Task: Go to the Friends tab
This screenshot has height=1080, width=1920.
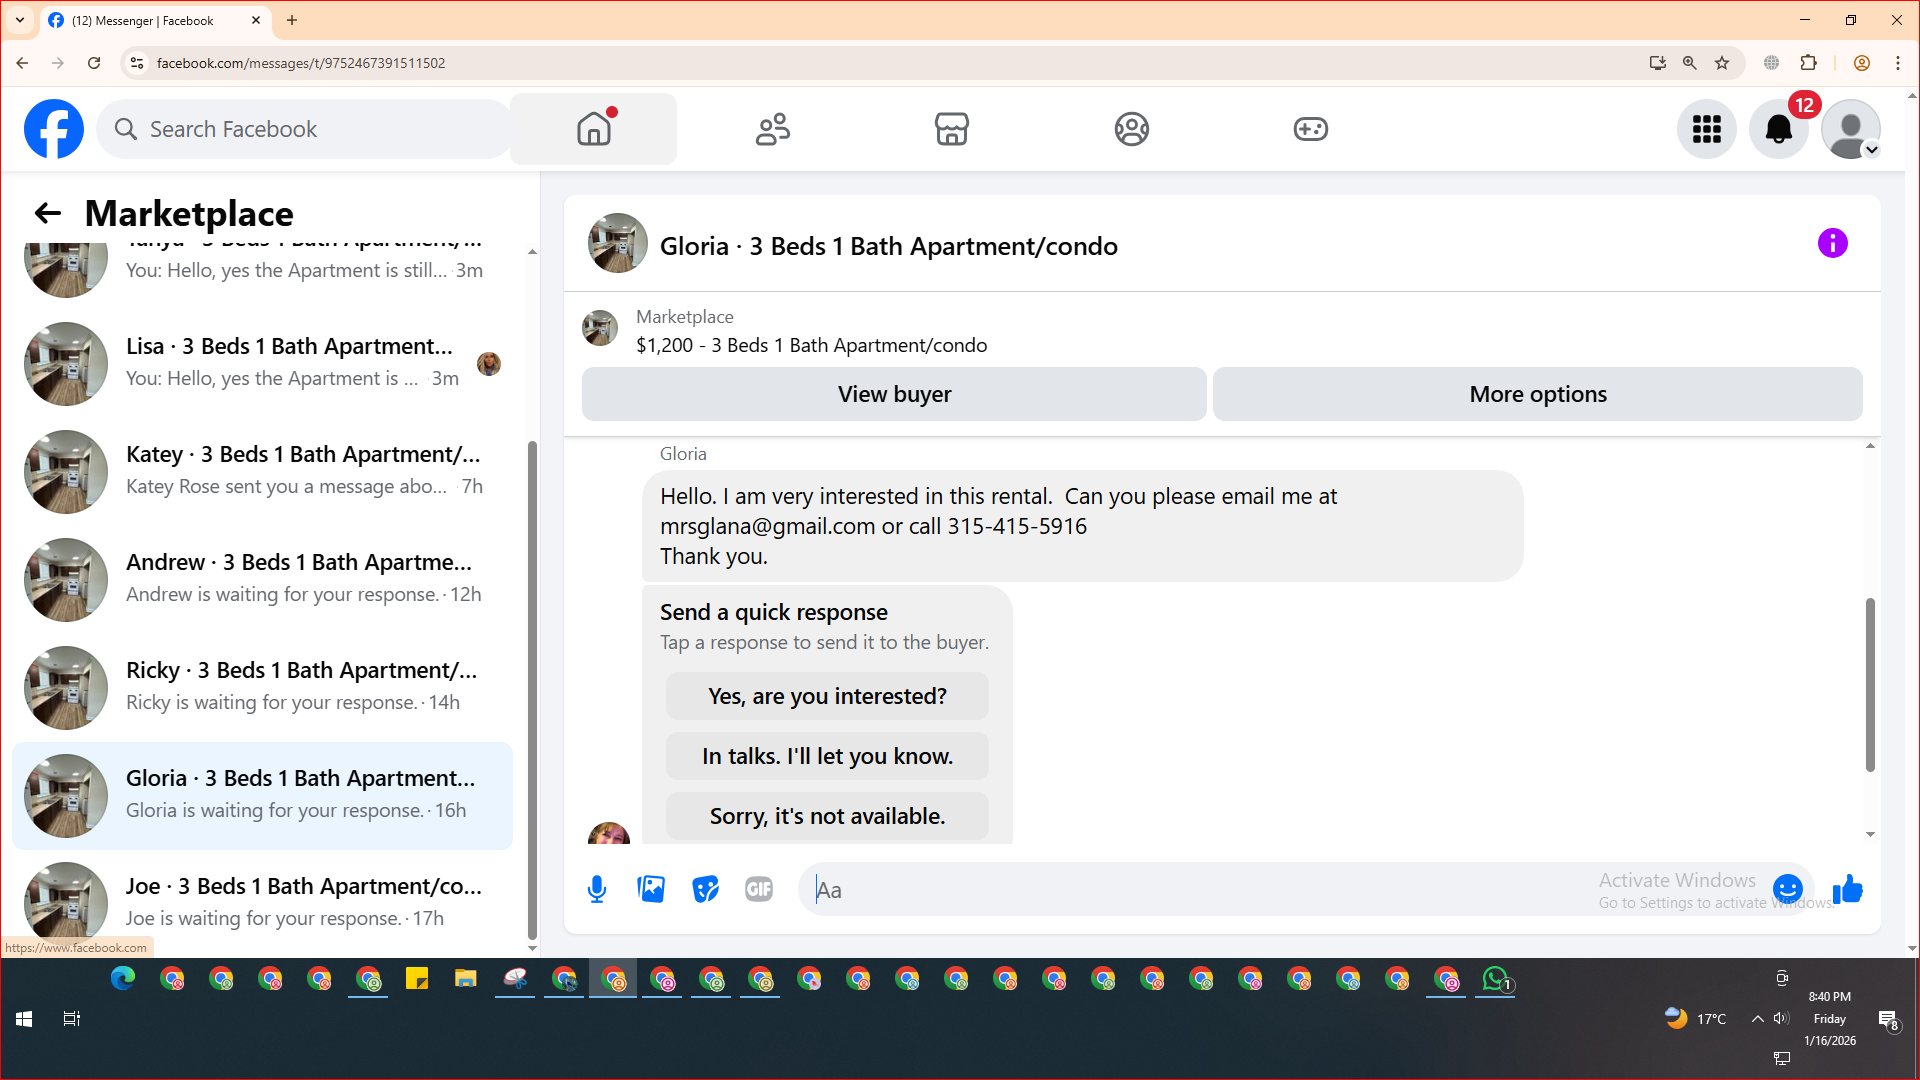Action: coord(772,129)
